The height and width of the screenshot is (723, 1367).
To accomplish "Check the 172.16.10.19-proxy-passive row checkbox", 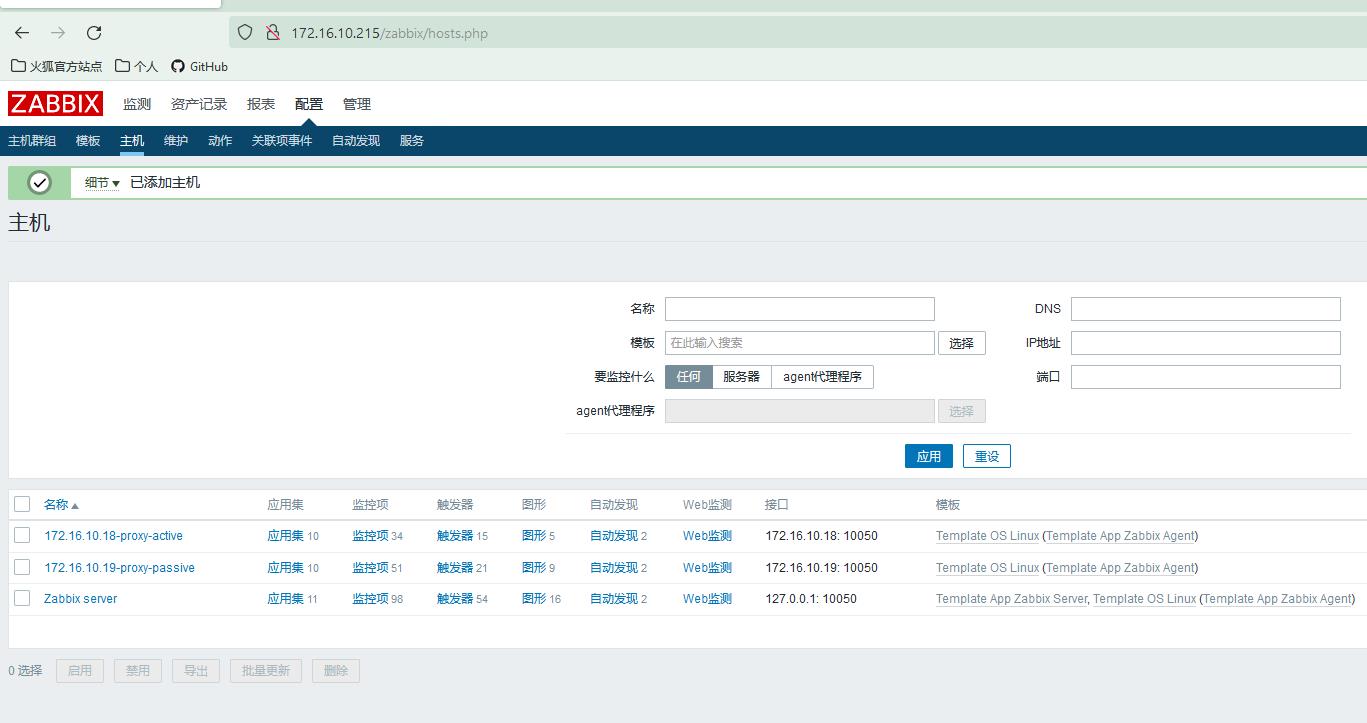I will tap(22, 567).
